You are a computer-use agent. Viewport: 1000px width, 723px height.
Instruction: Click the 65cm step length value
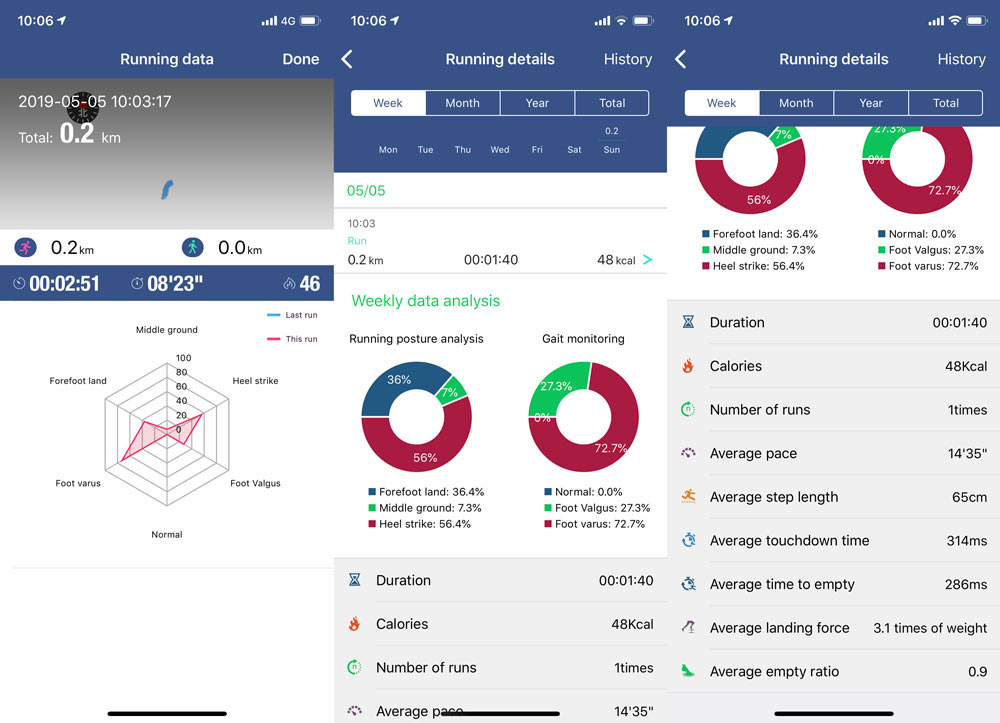click(x=969, y=497)
